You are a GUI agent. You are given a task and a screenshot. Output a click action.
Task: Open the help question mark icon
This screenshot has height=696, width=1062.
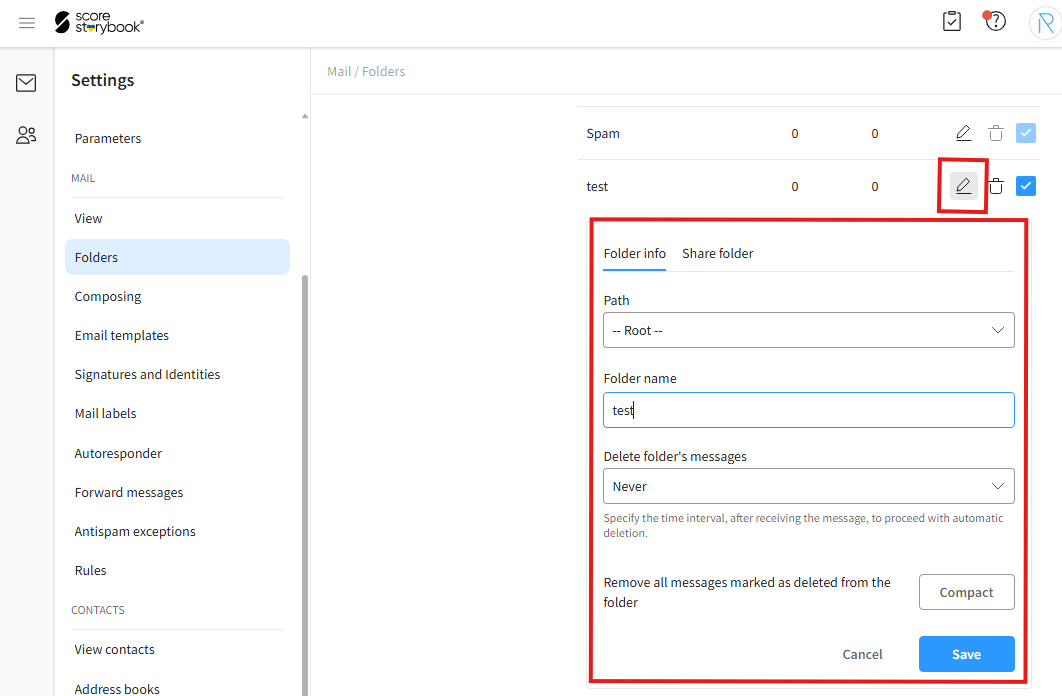(x=995, y=21)
